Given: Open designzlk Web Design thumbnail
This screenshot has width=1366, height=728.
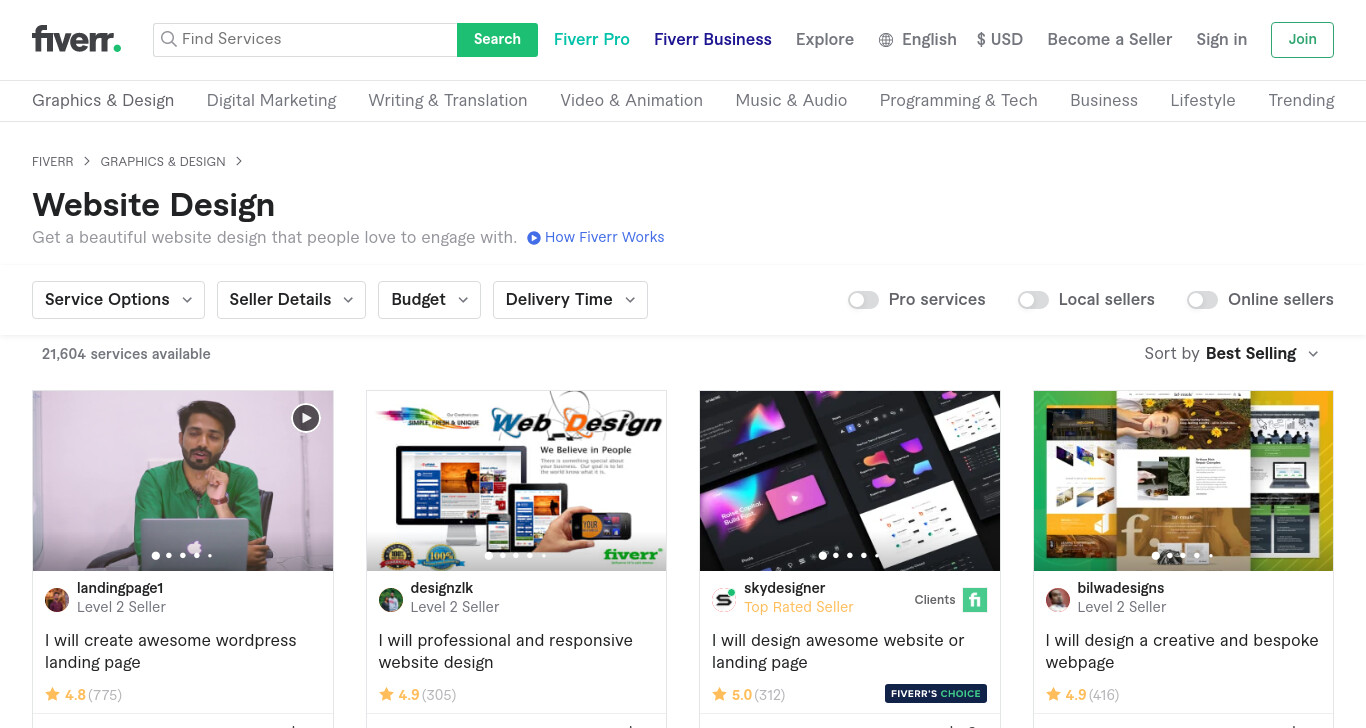Looking at the screenshot, I should (x=516, y=480).
